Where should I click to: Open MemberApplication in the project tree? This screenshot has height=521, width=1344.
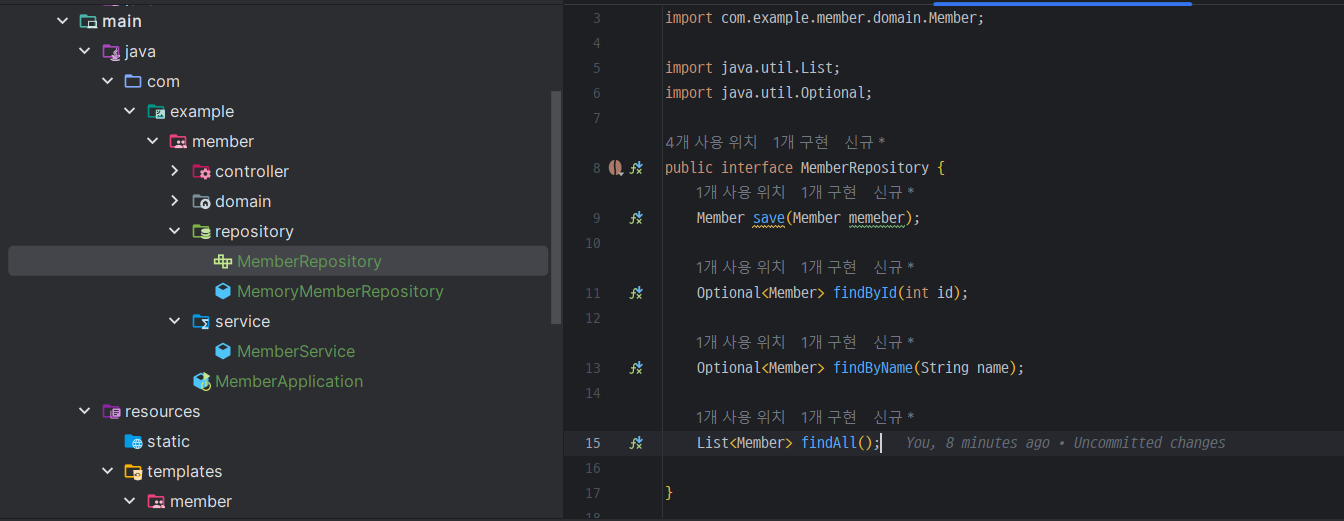tap(289, 381)
